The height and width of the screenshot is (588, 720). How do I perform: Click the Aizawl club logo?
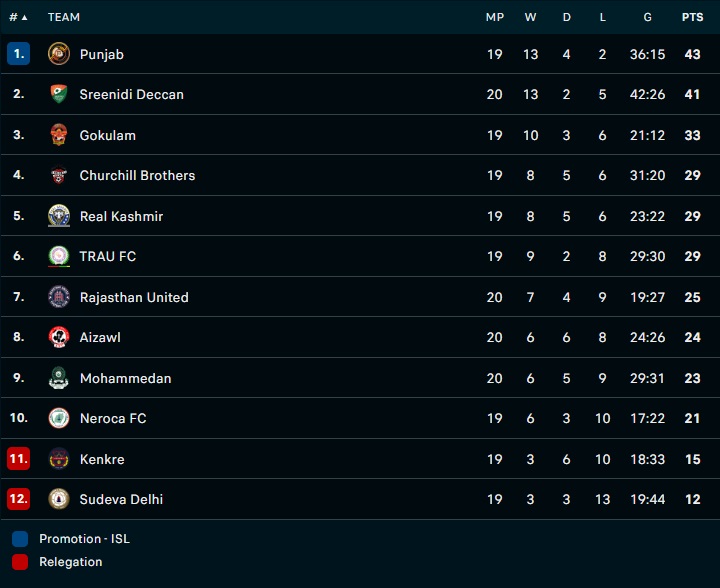pyautogui.click(x=59, y=337)
